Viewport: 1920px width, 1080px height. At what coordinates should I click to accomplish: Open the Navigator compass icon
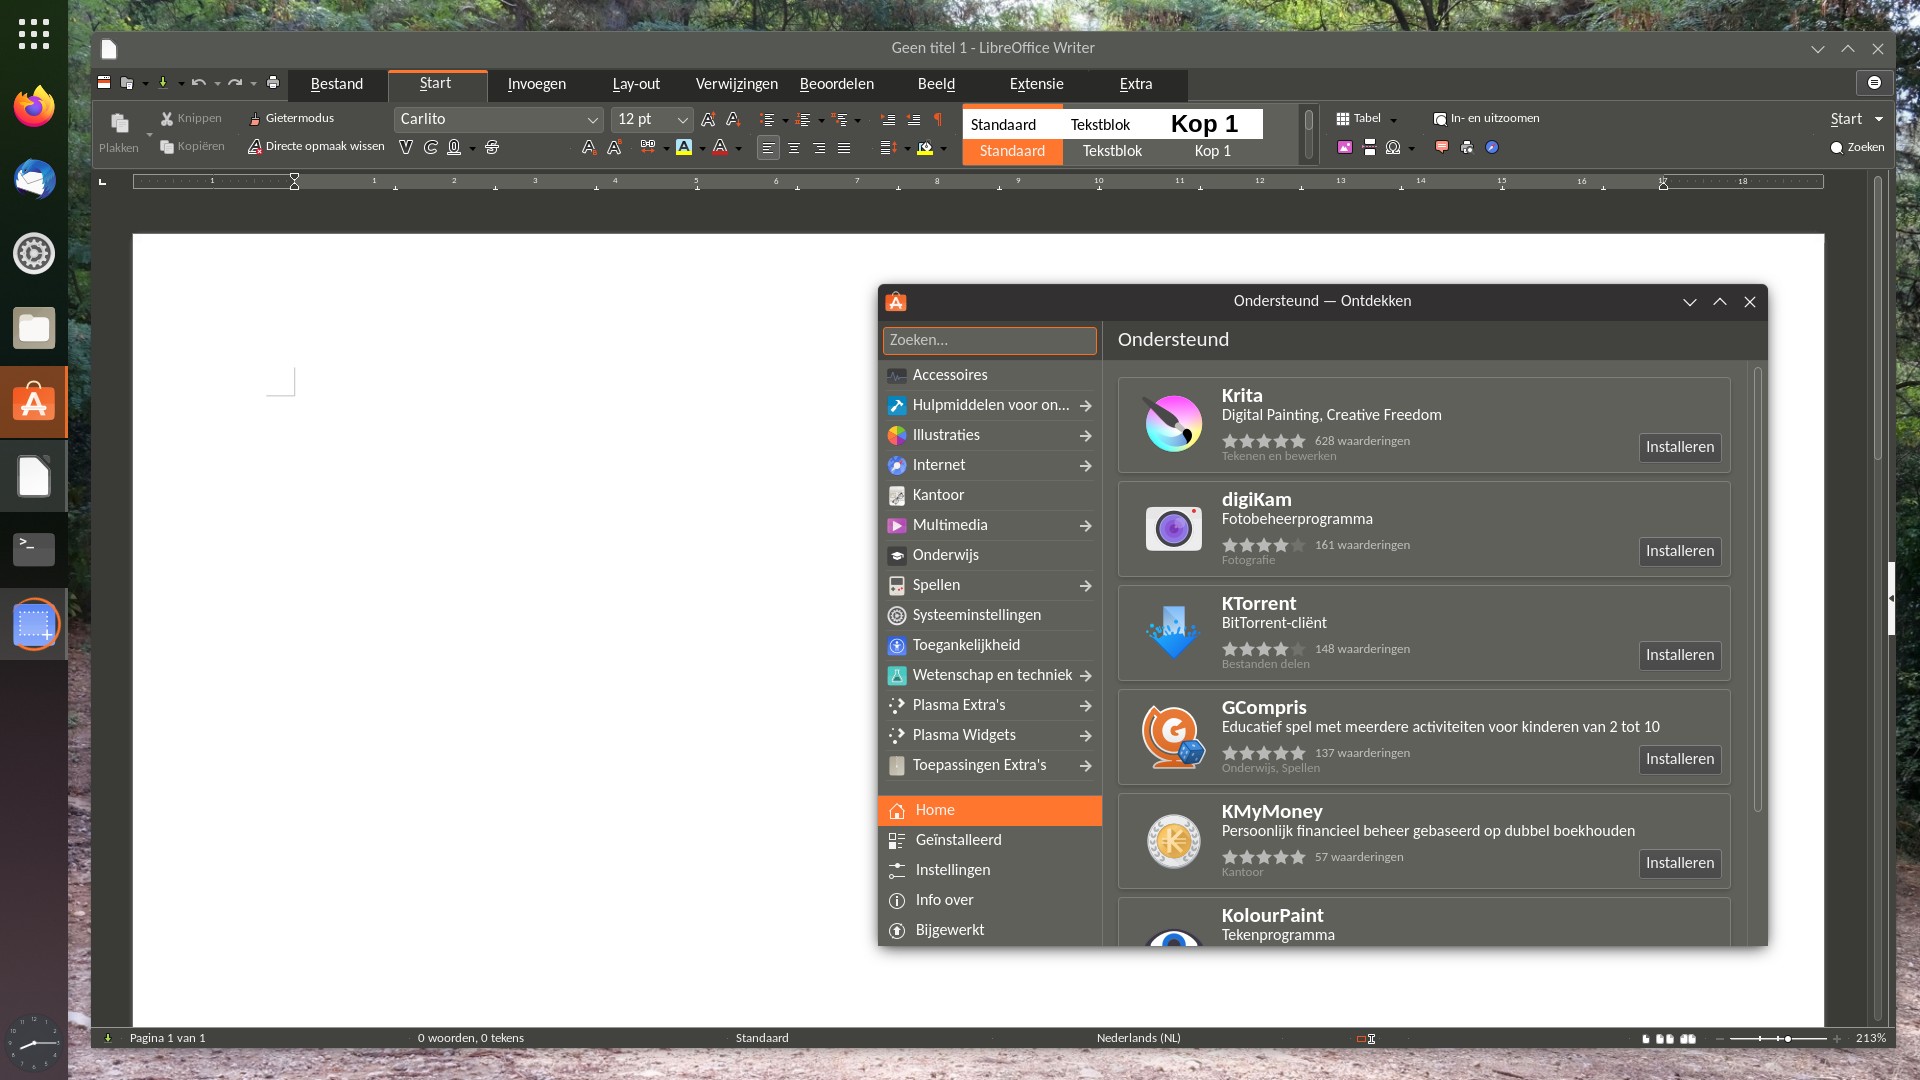click(x=1492, y=147)
